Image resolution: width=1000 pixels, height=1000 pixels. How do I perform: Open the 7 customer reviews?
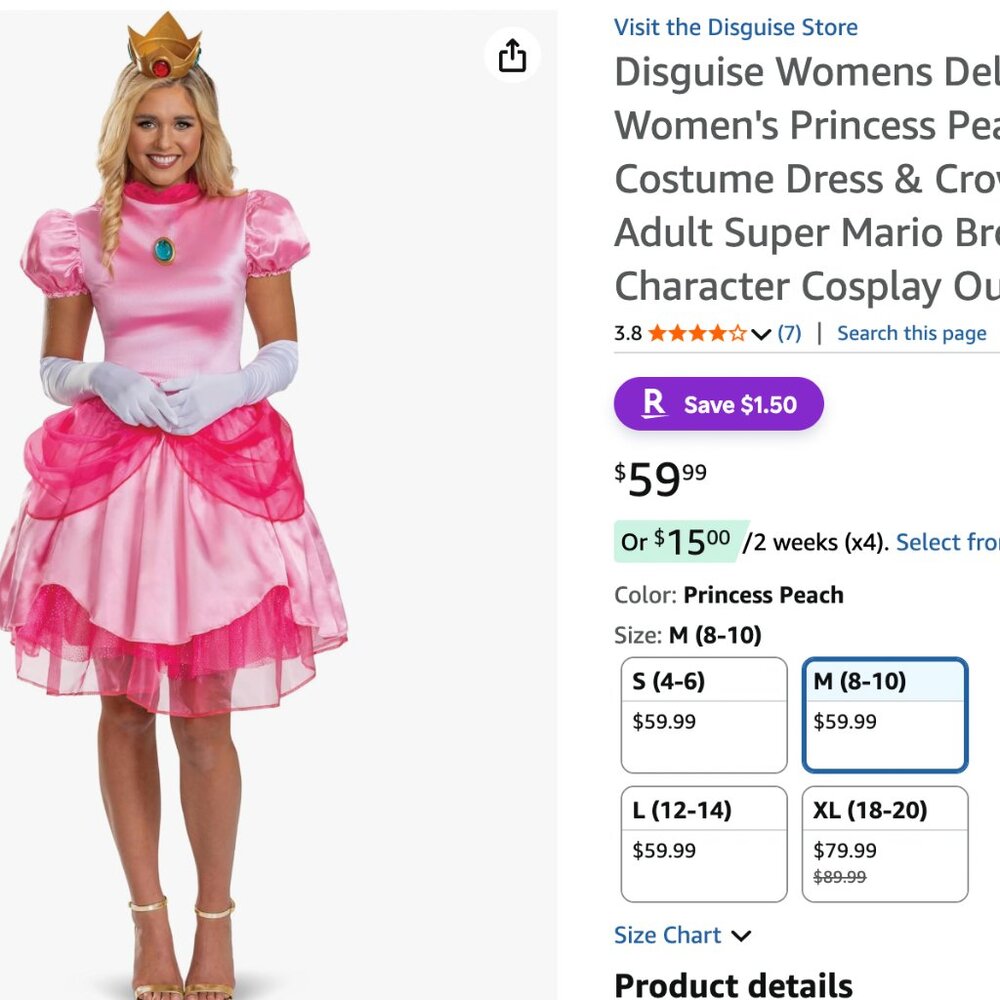point(789,333)
